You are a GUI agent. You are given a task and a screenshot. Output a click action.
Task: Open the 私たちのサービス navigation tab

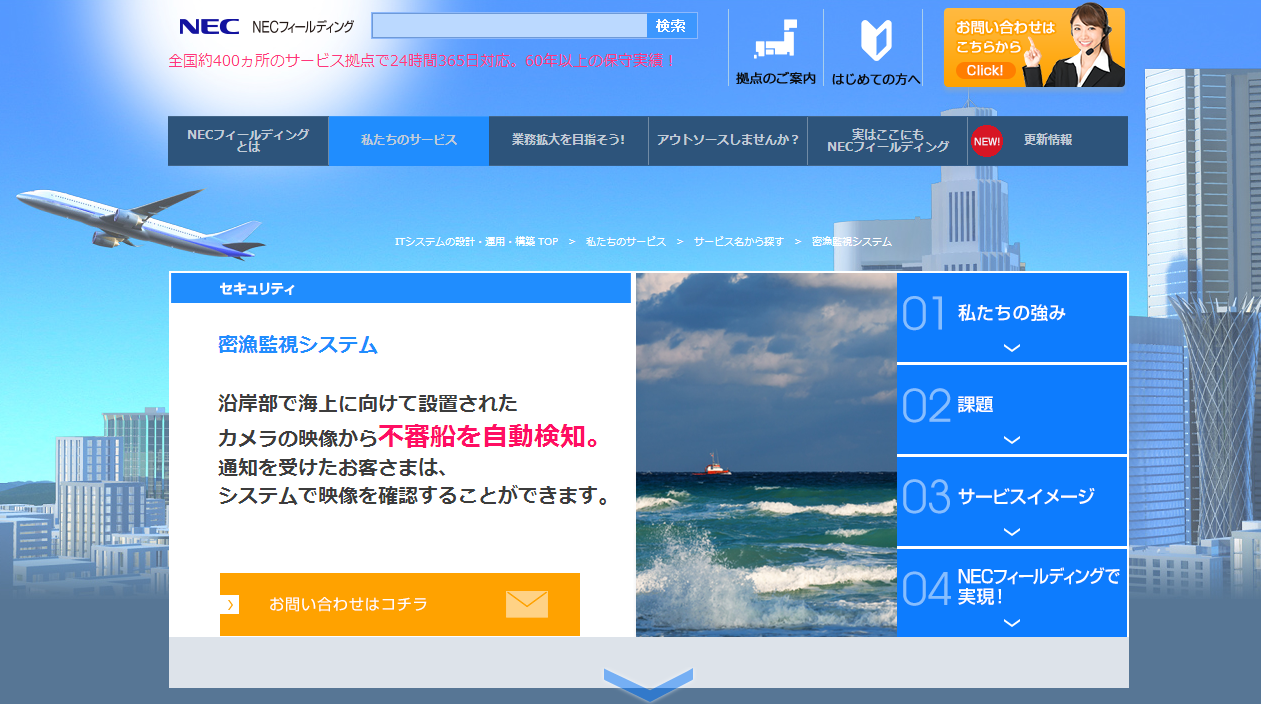408,140
